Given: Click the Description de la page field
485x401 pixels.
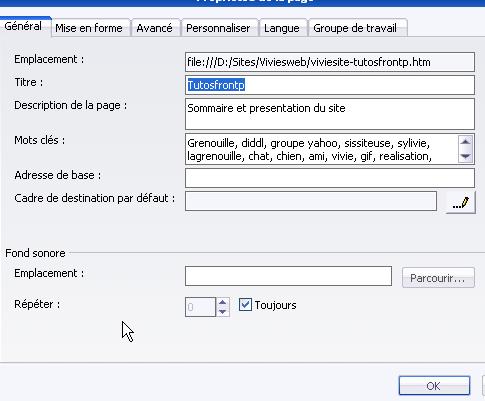Looking at the screenshot, I should pyautogui.click(x=330, y=114).
